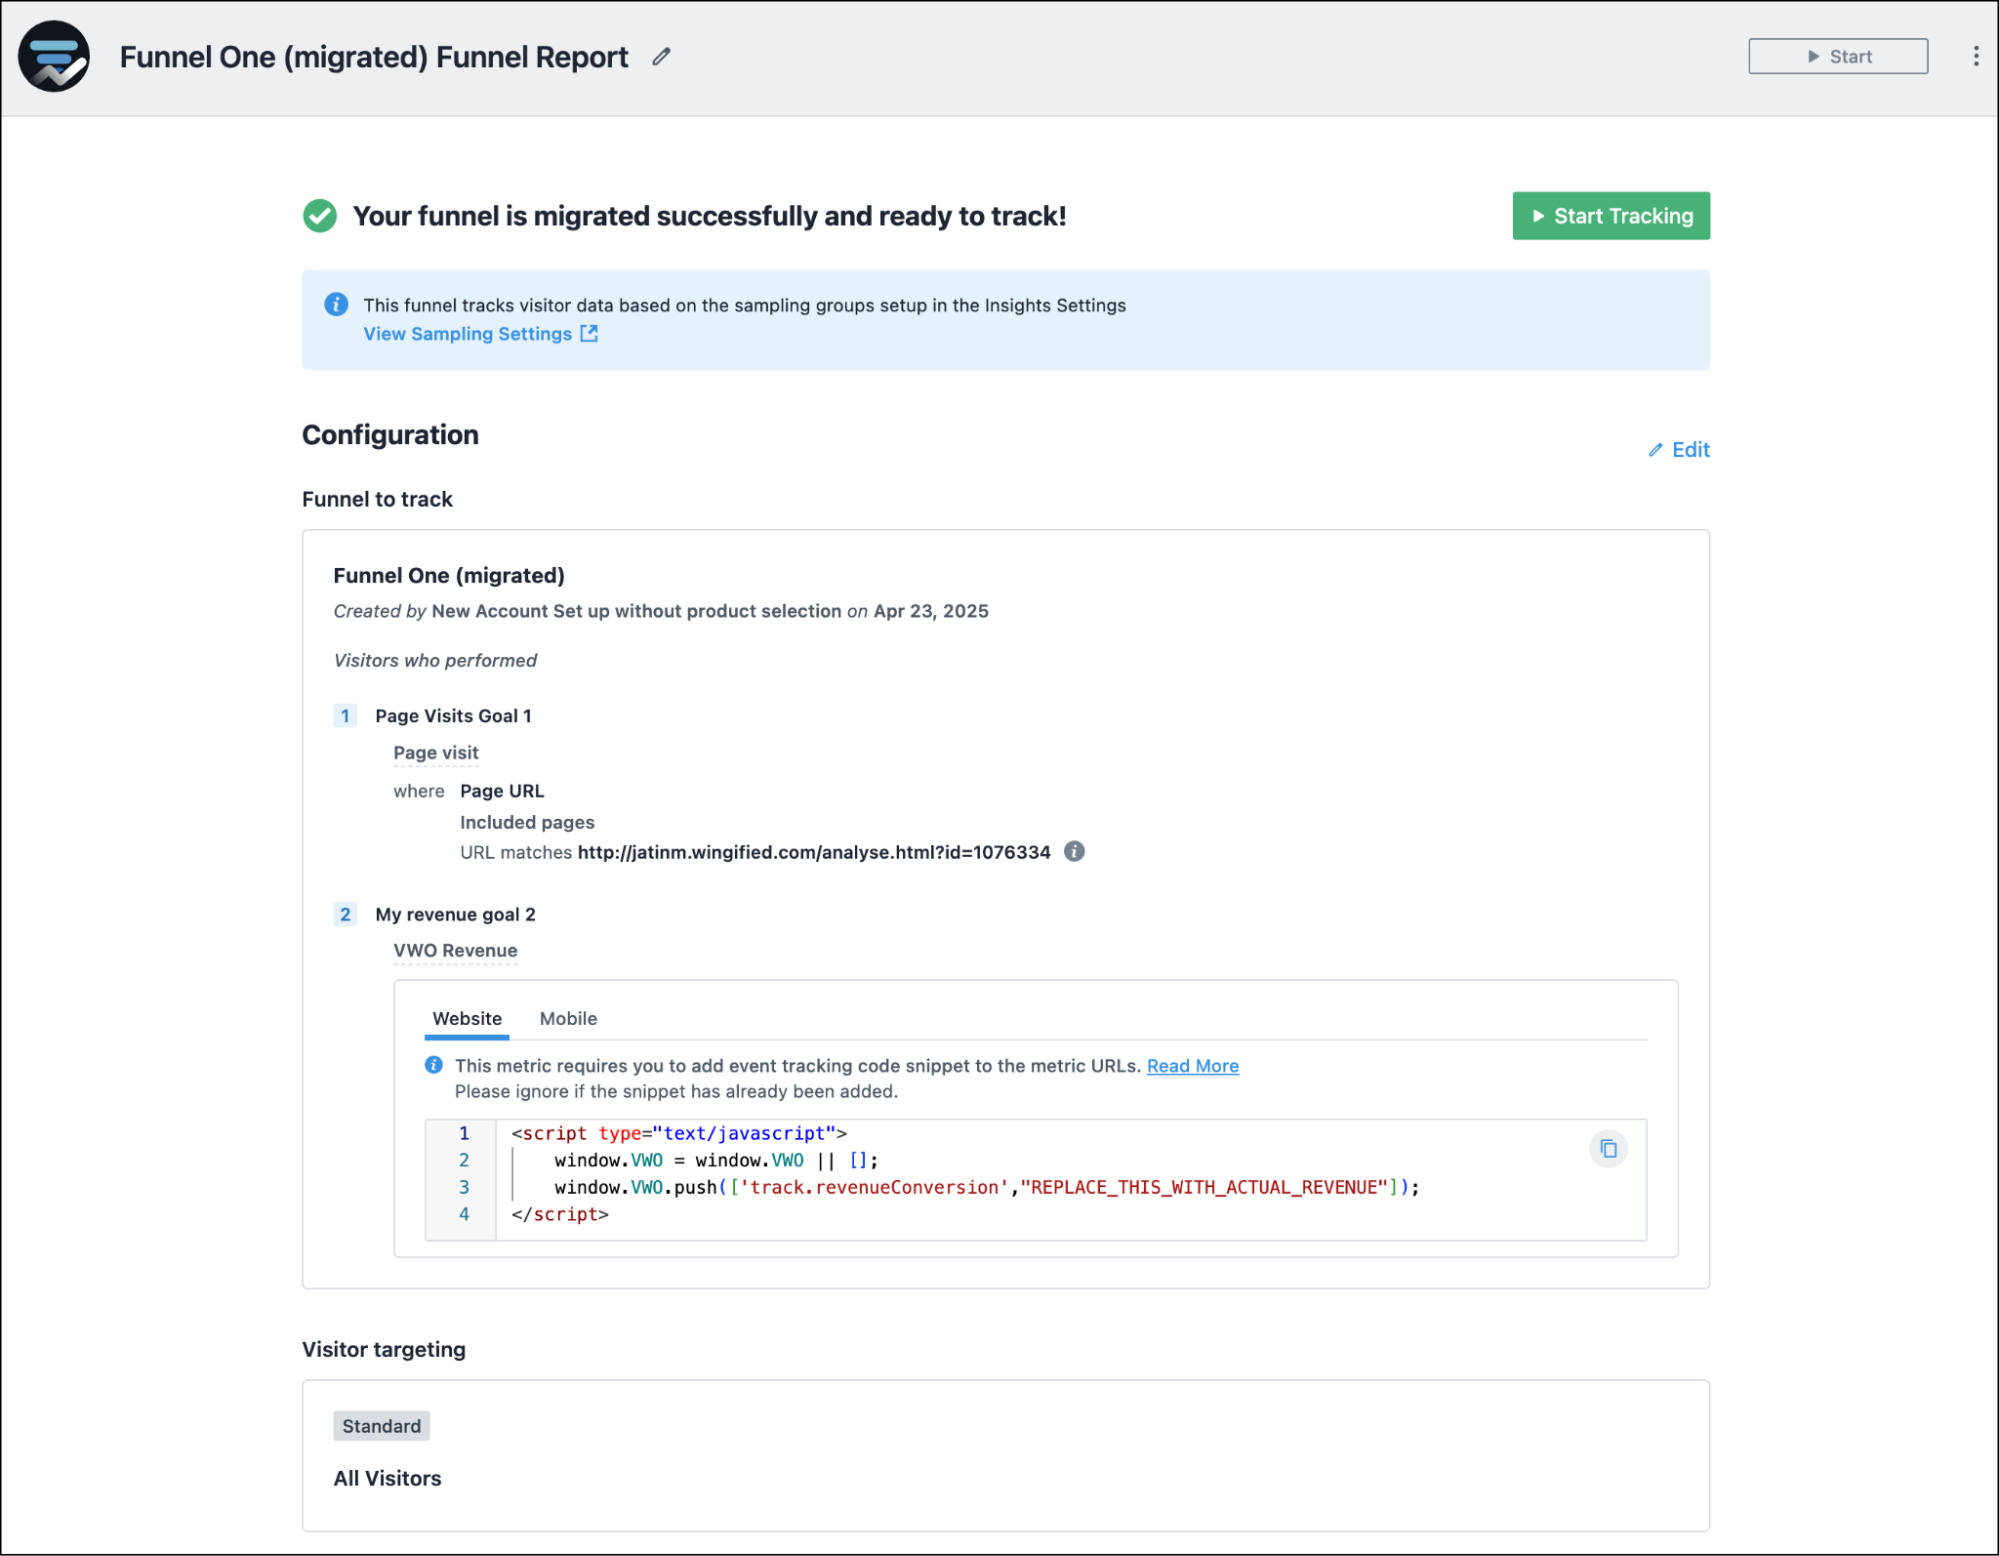
Task: Edit the funnel report title with pencil icon
Action: (x=661, y=57)
